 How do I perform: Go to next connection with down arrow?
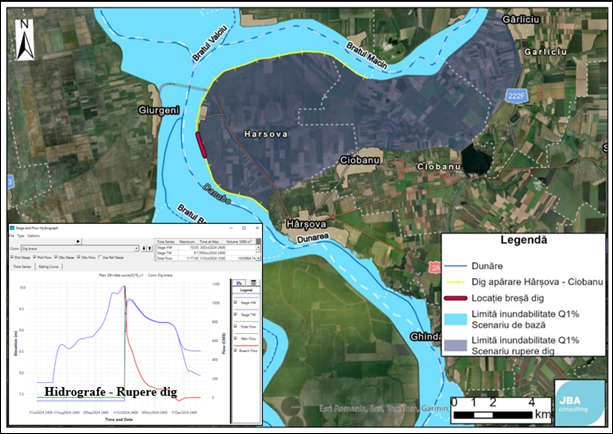tap(143, 248)
